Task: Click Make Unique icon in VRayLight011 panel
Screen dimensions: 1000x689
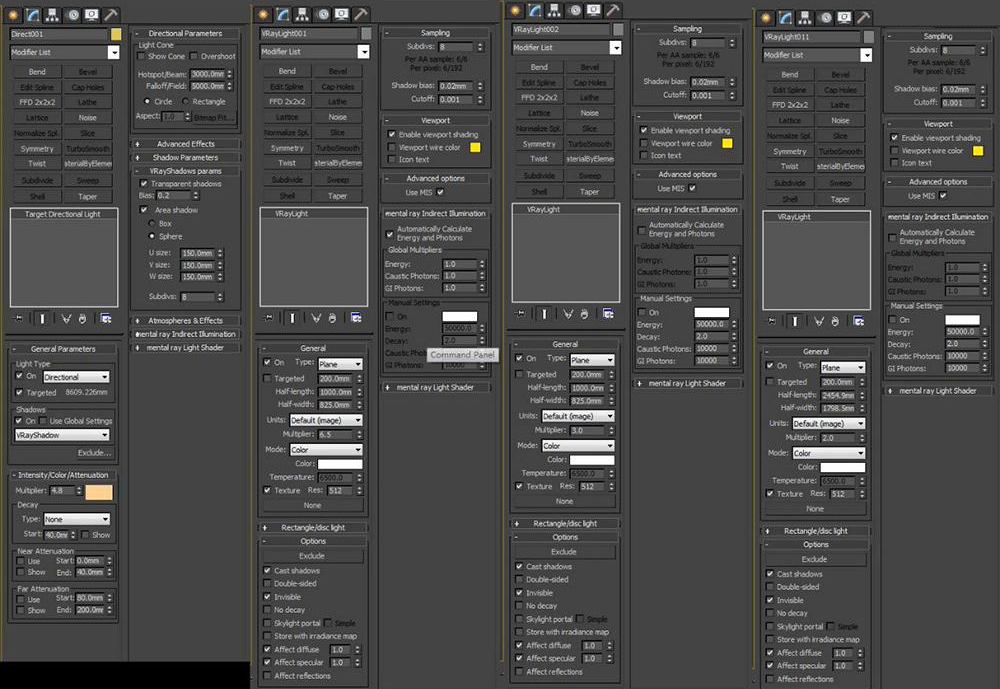Action: point(818,321)
